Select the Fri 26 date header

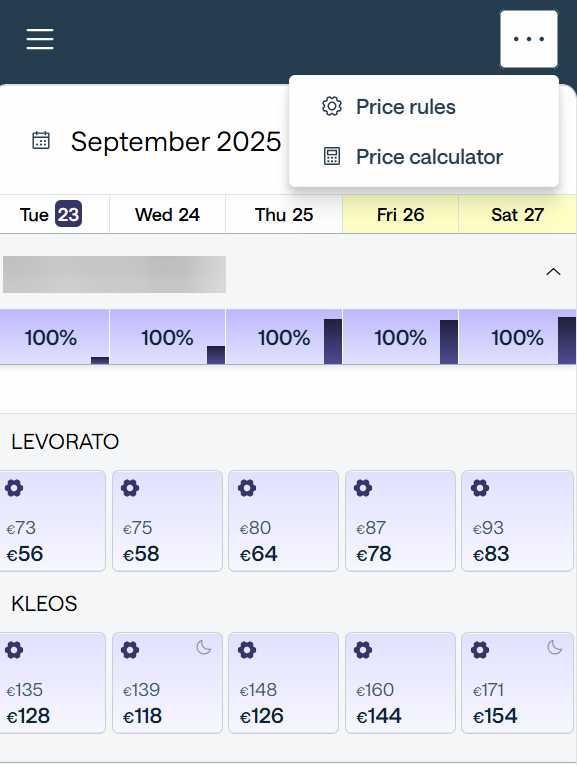click(x=400, y=214)
